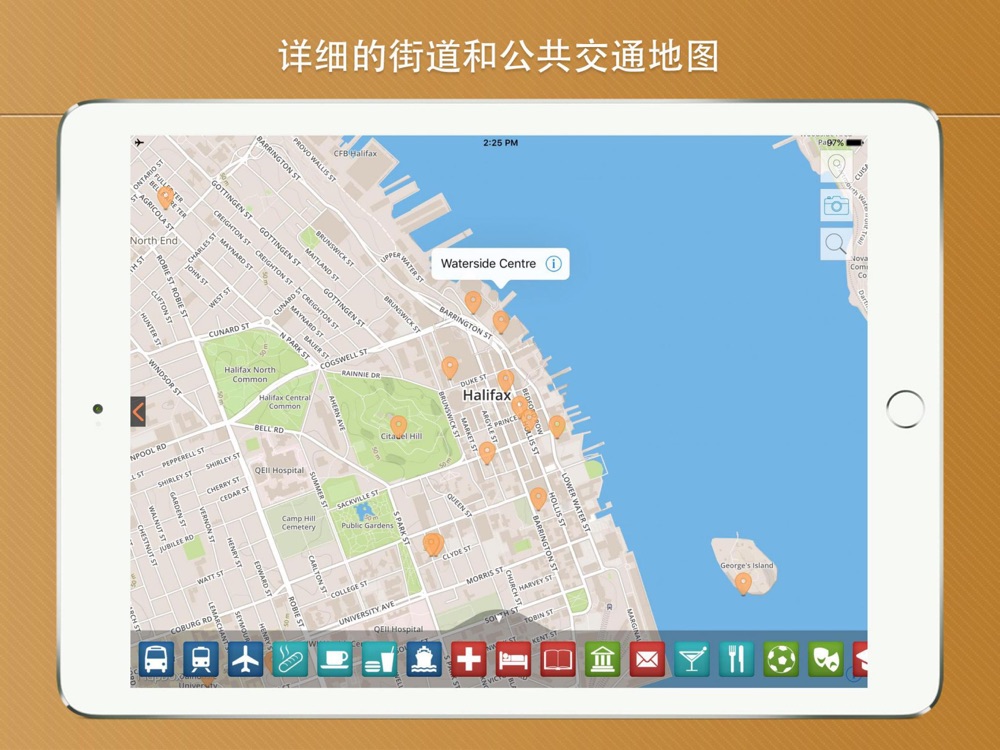This screenshot has width=1000, height=750.
Task: Tap the library open book icon
Action: [x=558, y=659]
